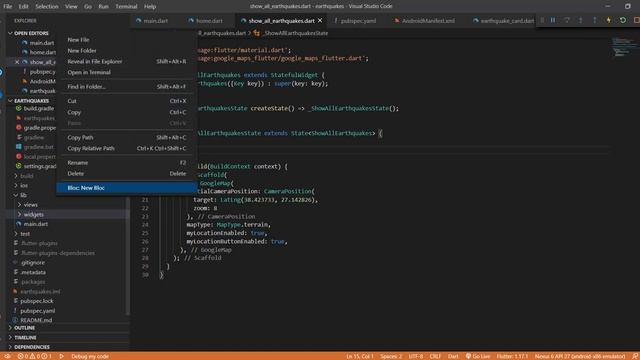The image size is (640, 360).
Task: Click UTF-8 encoding selector
Action: pyautogui.click(x=416, y=356)
